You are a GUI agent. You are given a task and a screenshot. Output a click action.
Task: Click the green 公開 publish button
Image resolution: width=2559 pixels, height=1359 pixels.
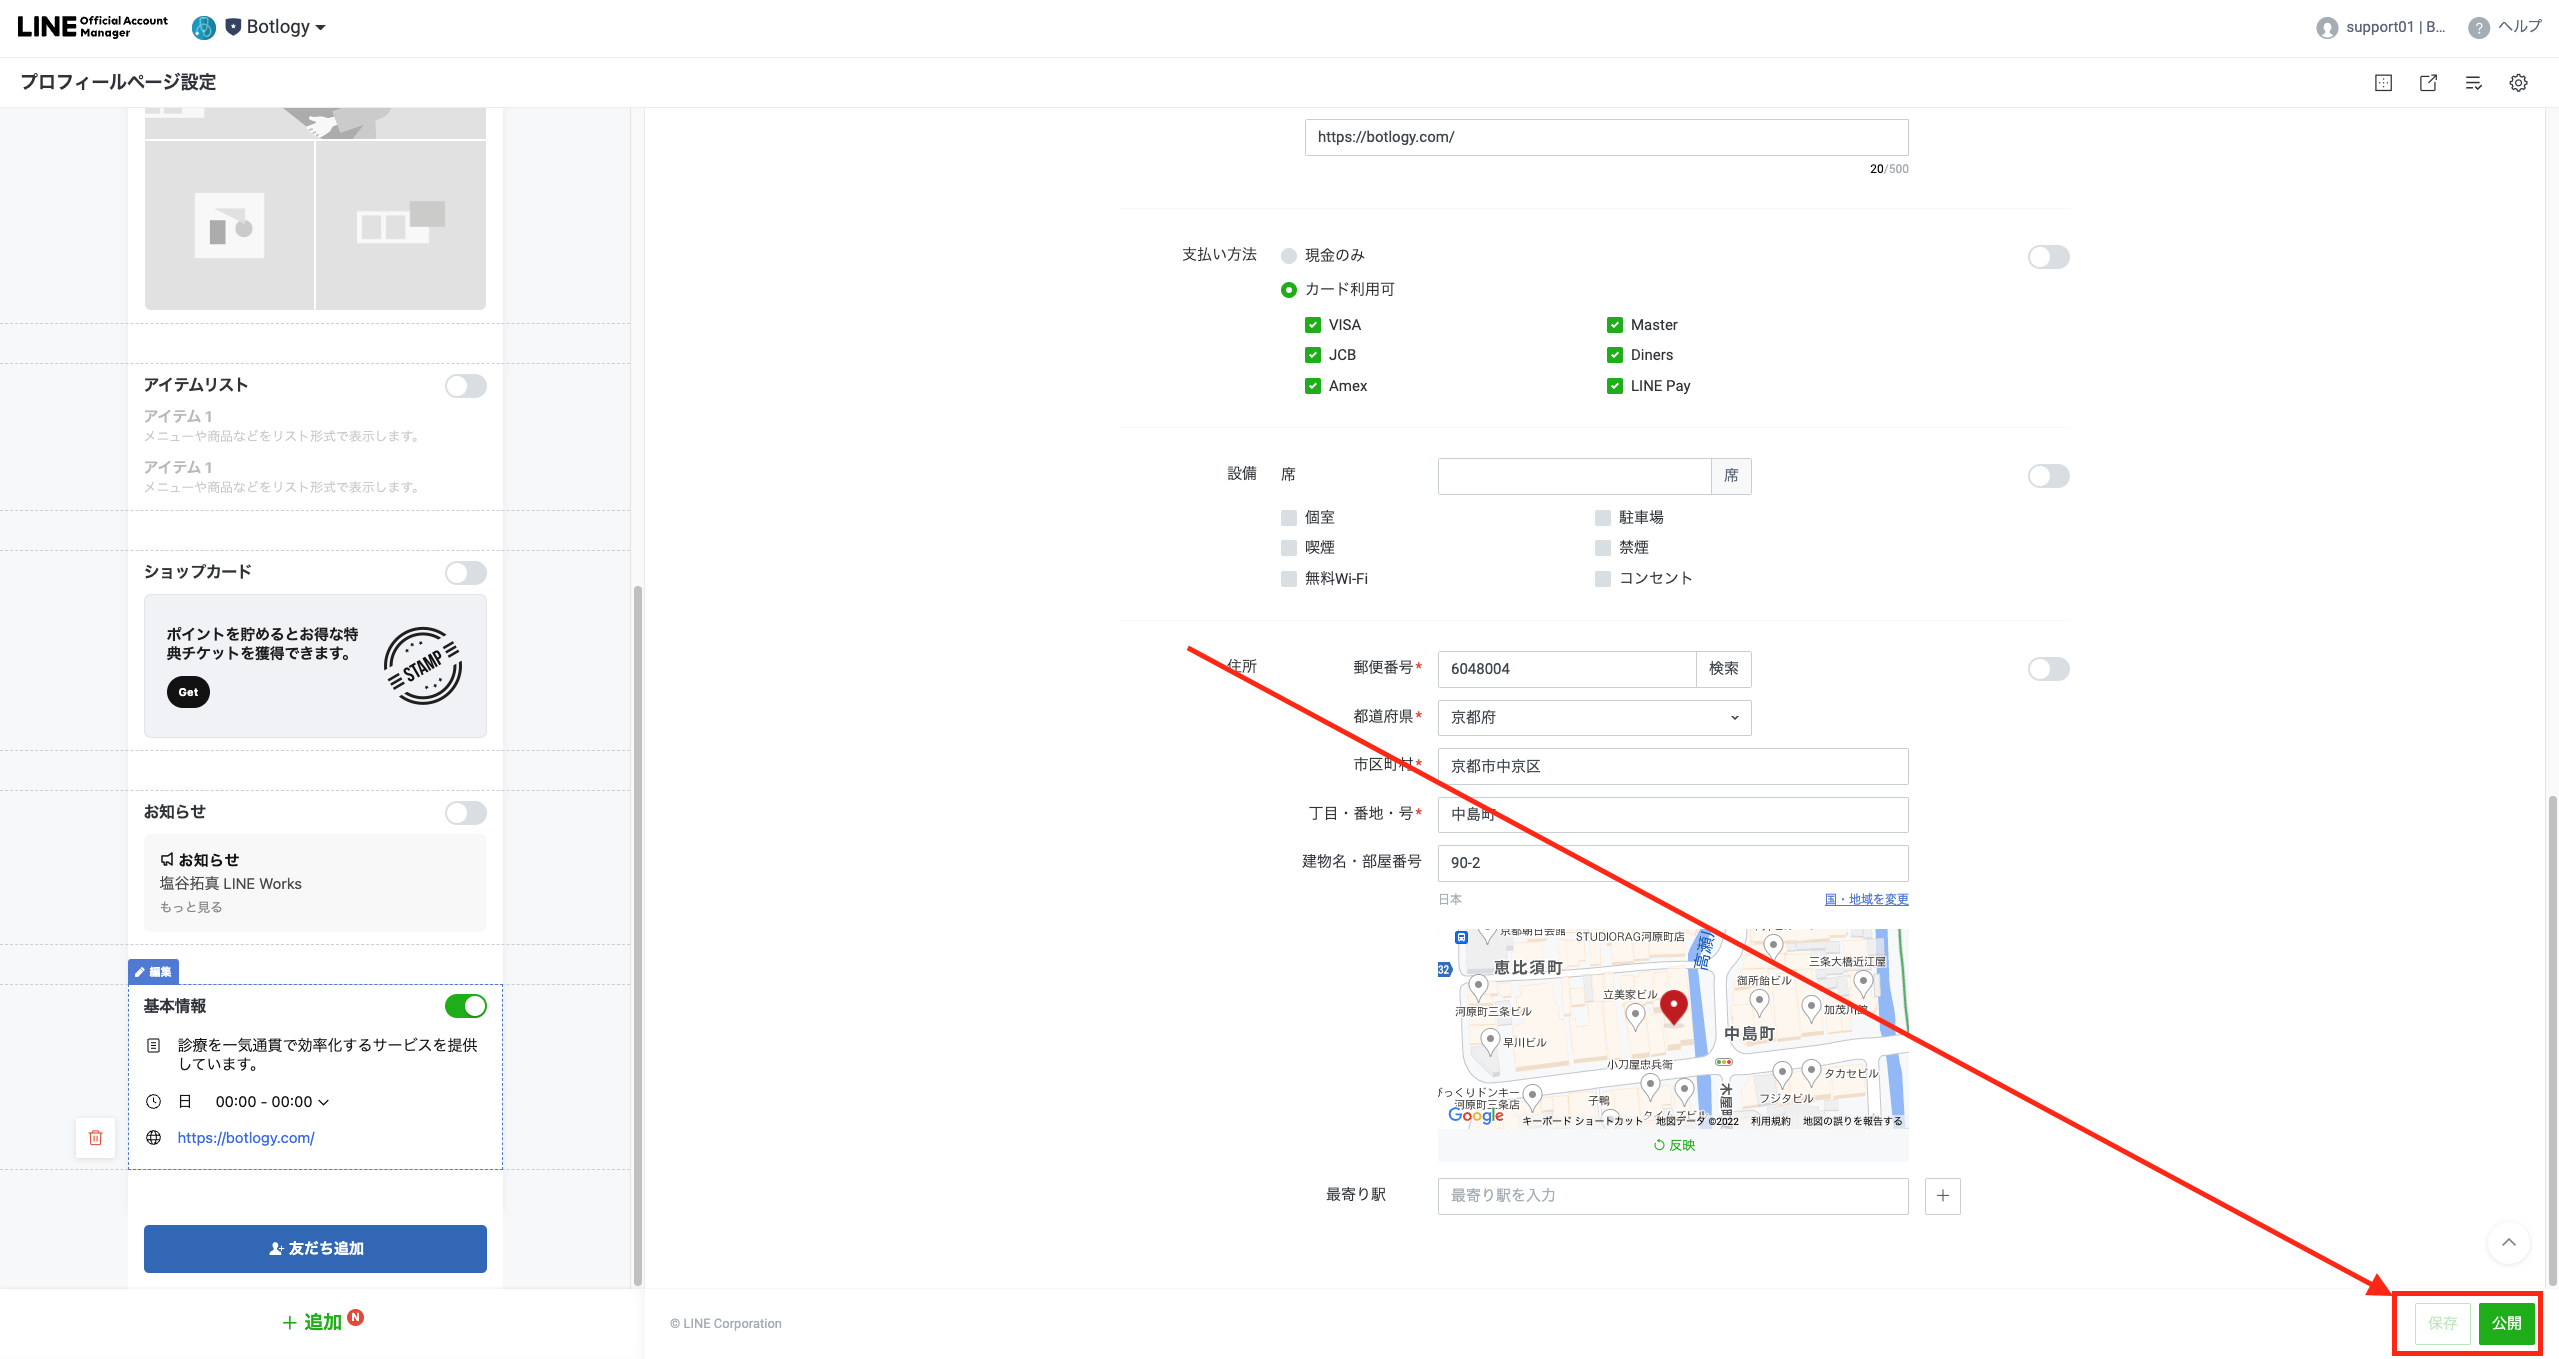pyautogui.click(x=2506, y=1323)
